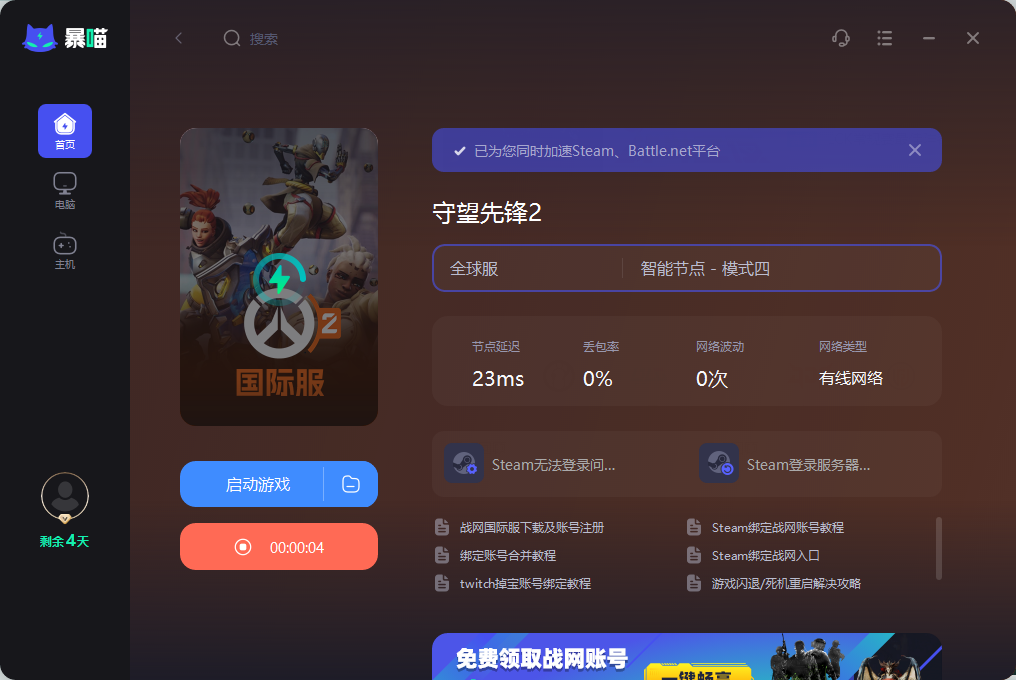Open 游戏闪退/死机重启解决攻略 guide
The height and width of the screenshot is (680, 1016).
pyautogui.click(x=786, y=583)
